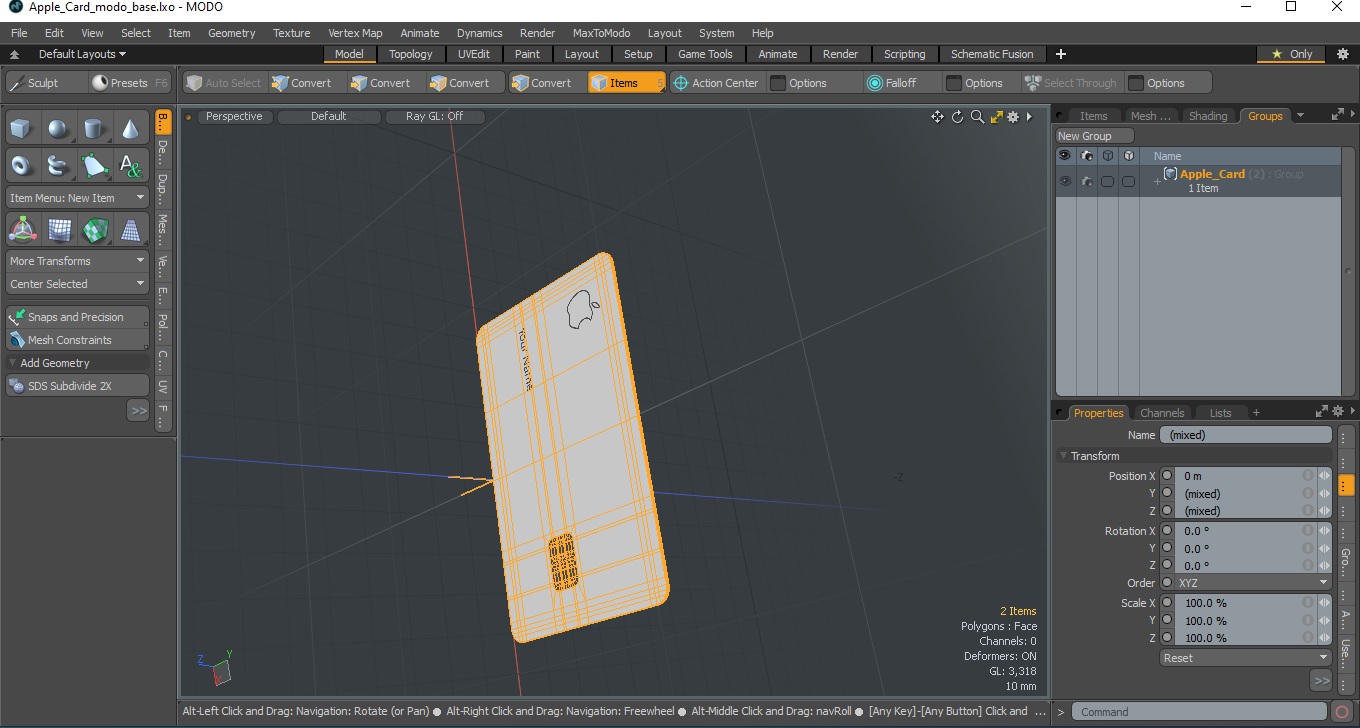Collapse the Transform section

click(1064, 456)
